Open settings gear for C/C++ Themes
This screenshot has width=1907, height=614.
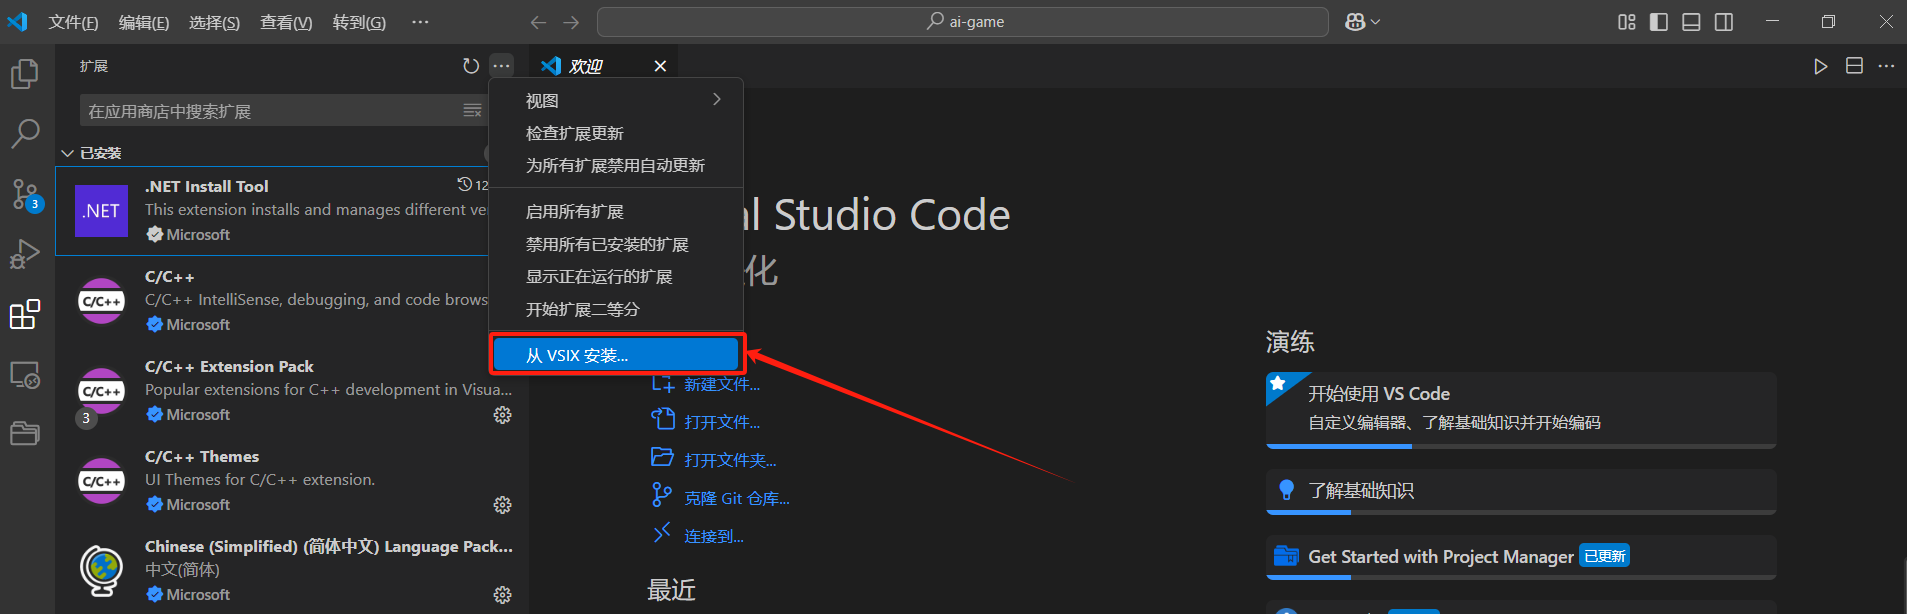(x=503, y=505)
